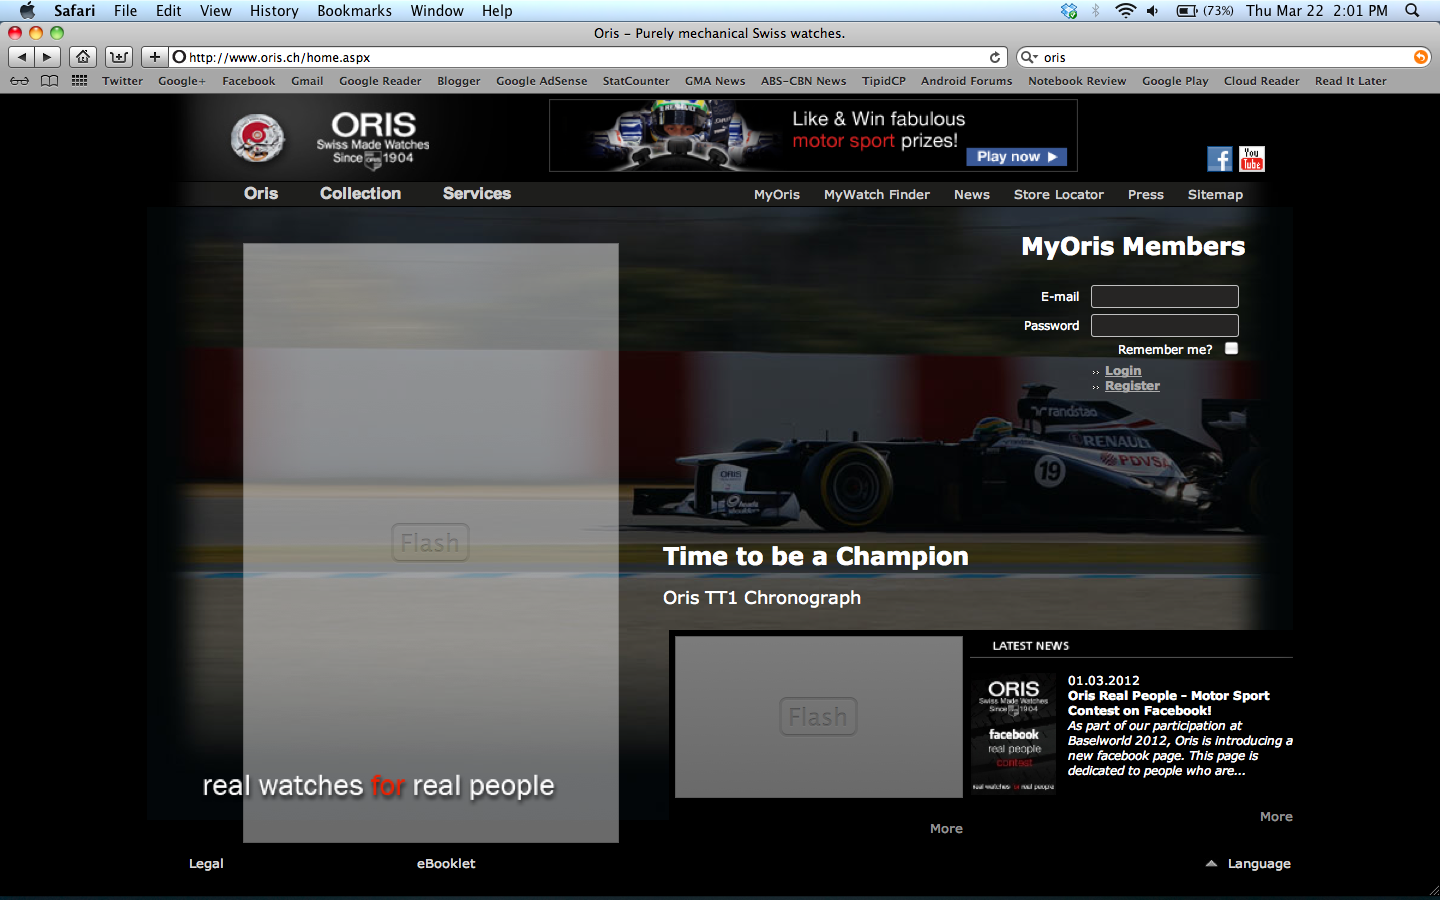
Task: Open Gmail bookmark in bookmarks bar
Action: point(307,81)
